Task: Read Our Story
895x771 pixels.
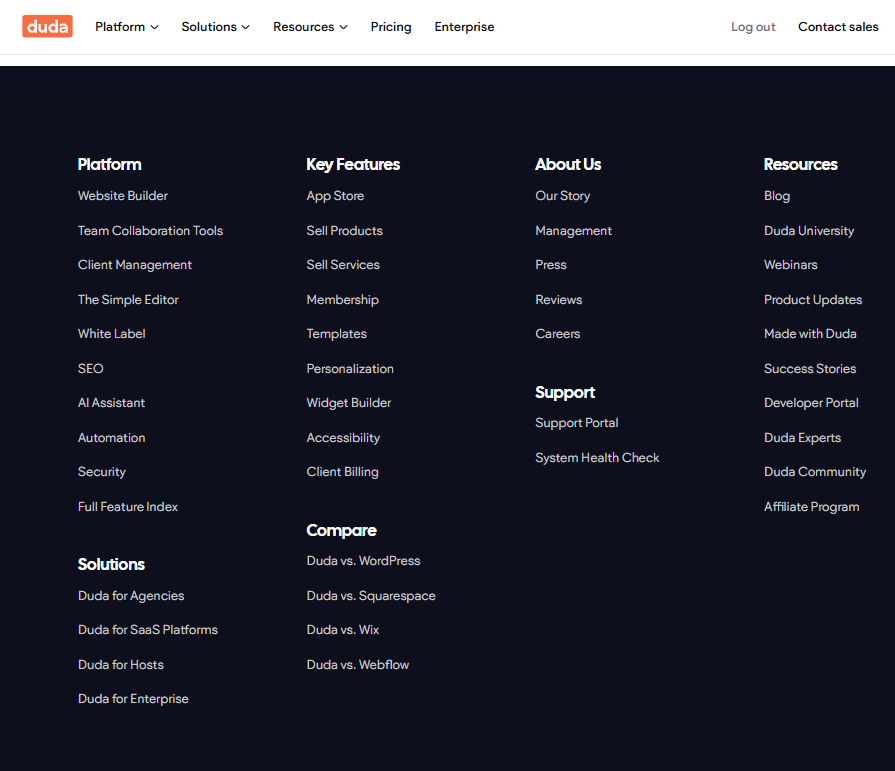Action: (x=562, y=196)
